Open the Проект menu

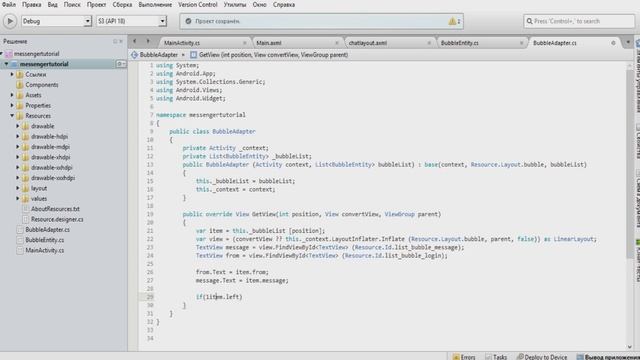coord(96,5)
